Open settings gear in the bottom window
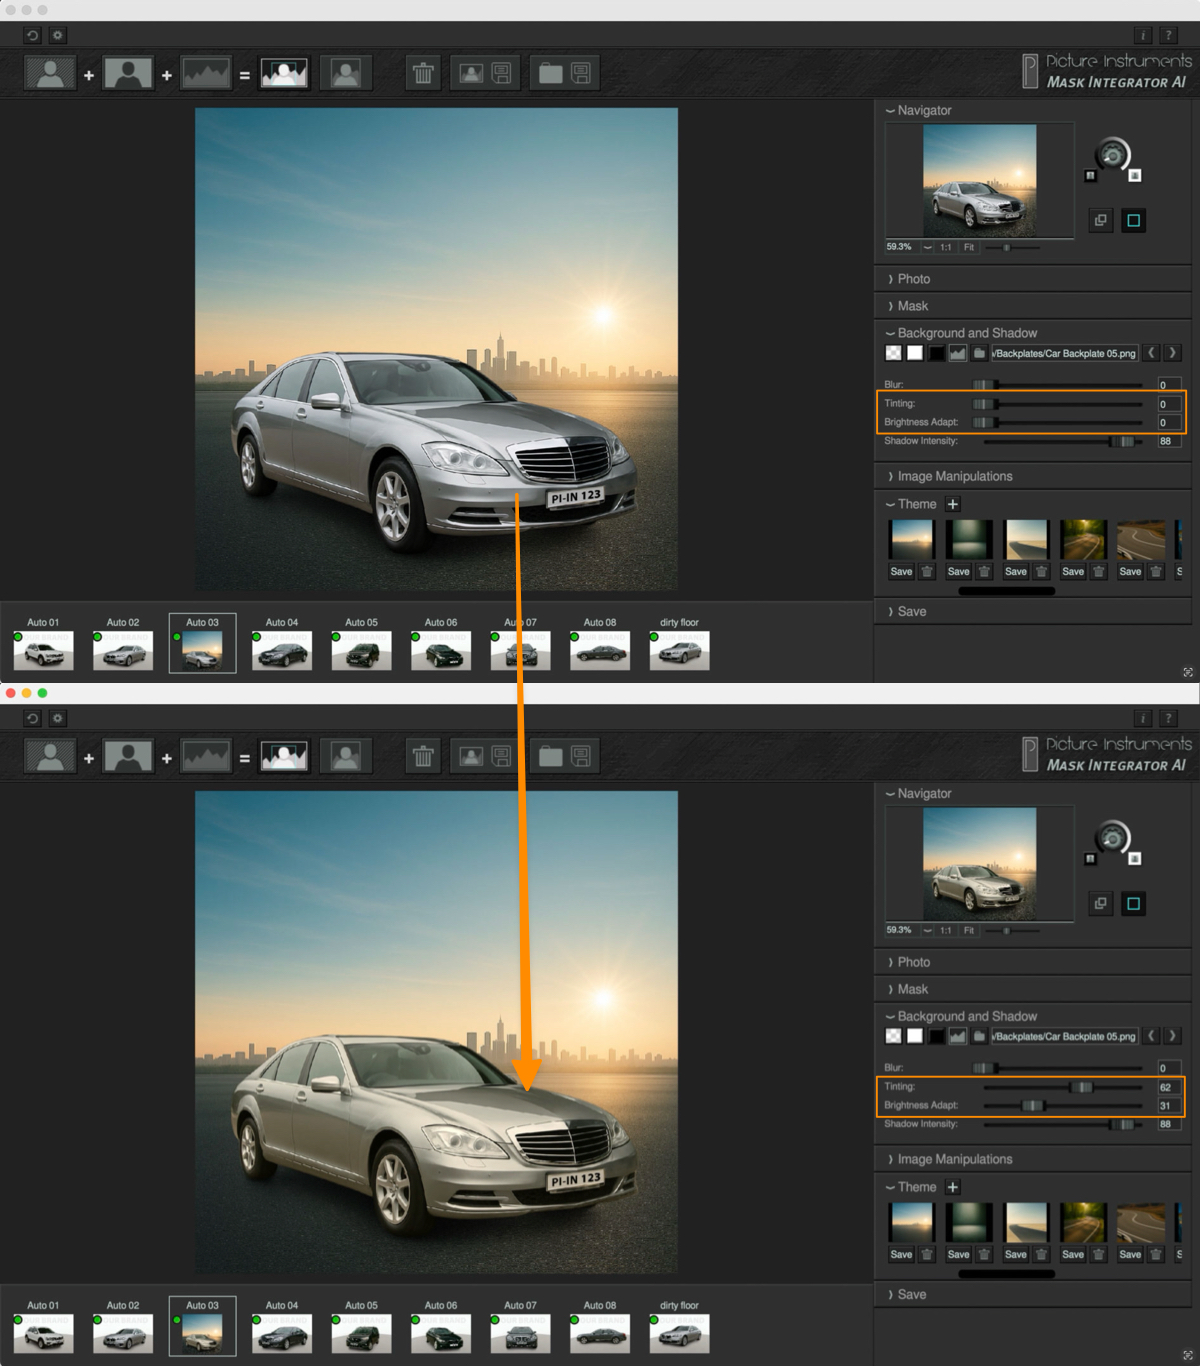 click(58, 718)
